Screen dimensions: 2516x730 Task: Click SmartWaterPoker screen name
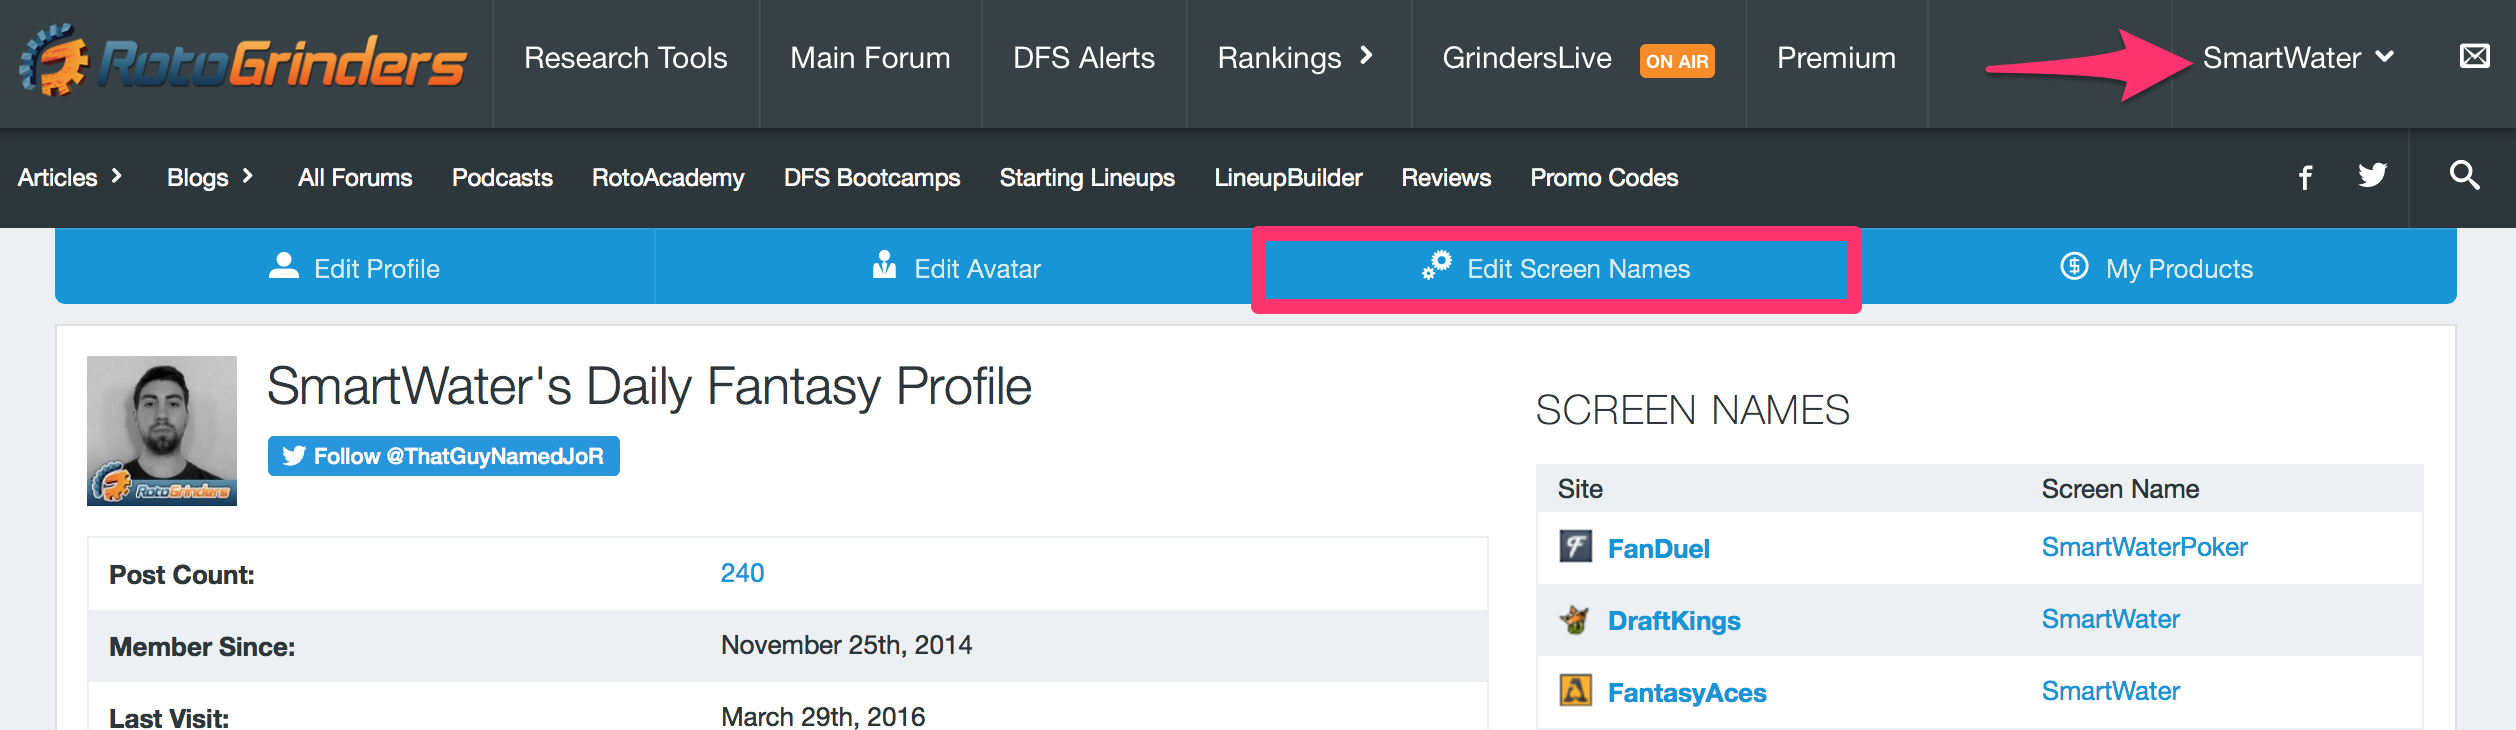[2144, 547]
